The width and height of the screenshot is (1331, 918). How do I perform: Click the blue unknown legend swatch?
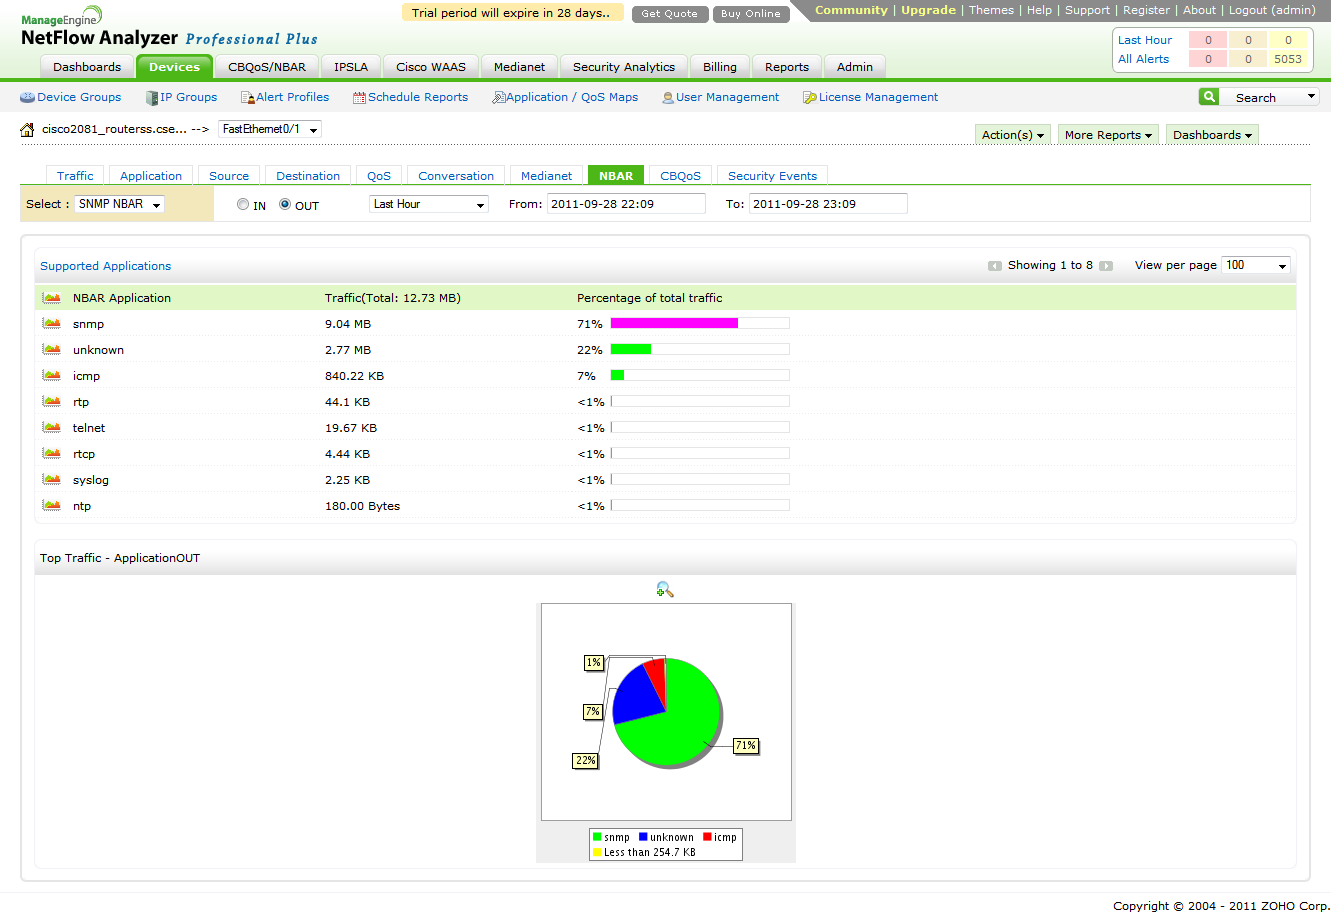coord(643,838)
